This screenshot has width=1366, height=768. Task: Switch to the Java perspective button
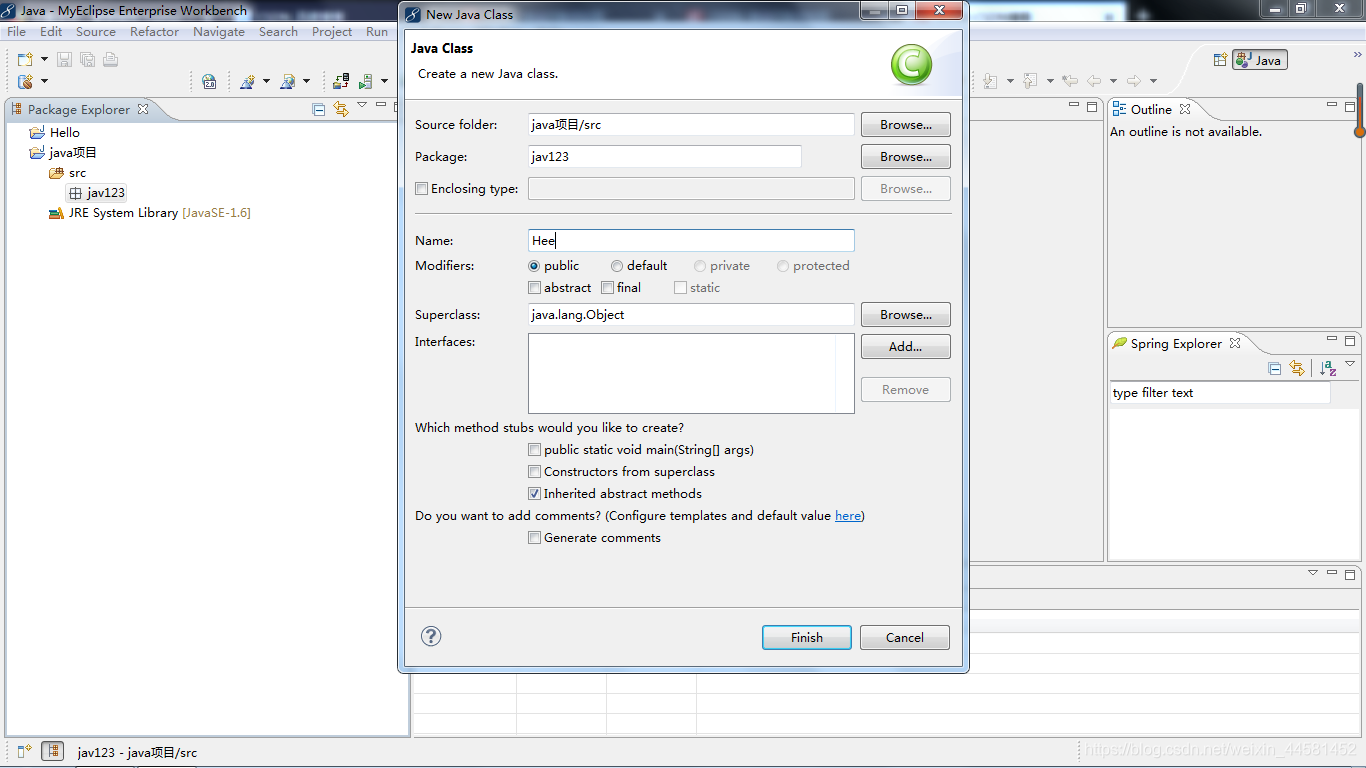[1260, 60]
